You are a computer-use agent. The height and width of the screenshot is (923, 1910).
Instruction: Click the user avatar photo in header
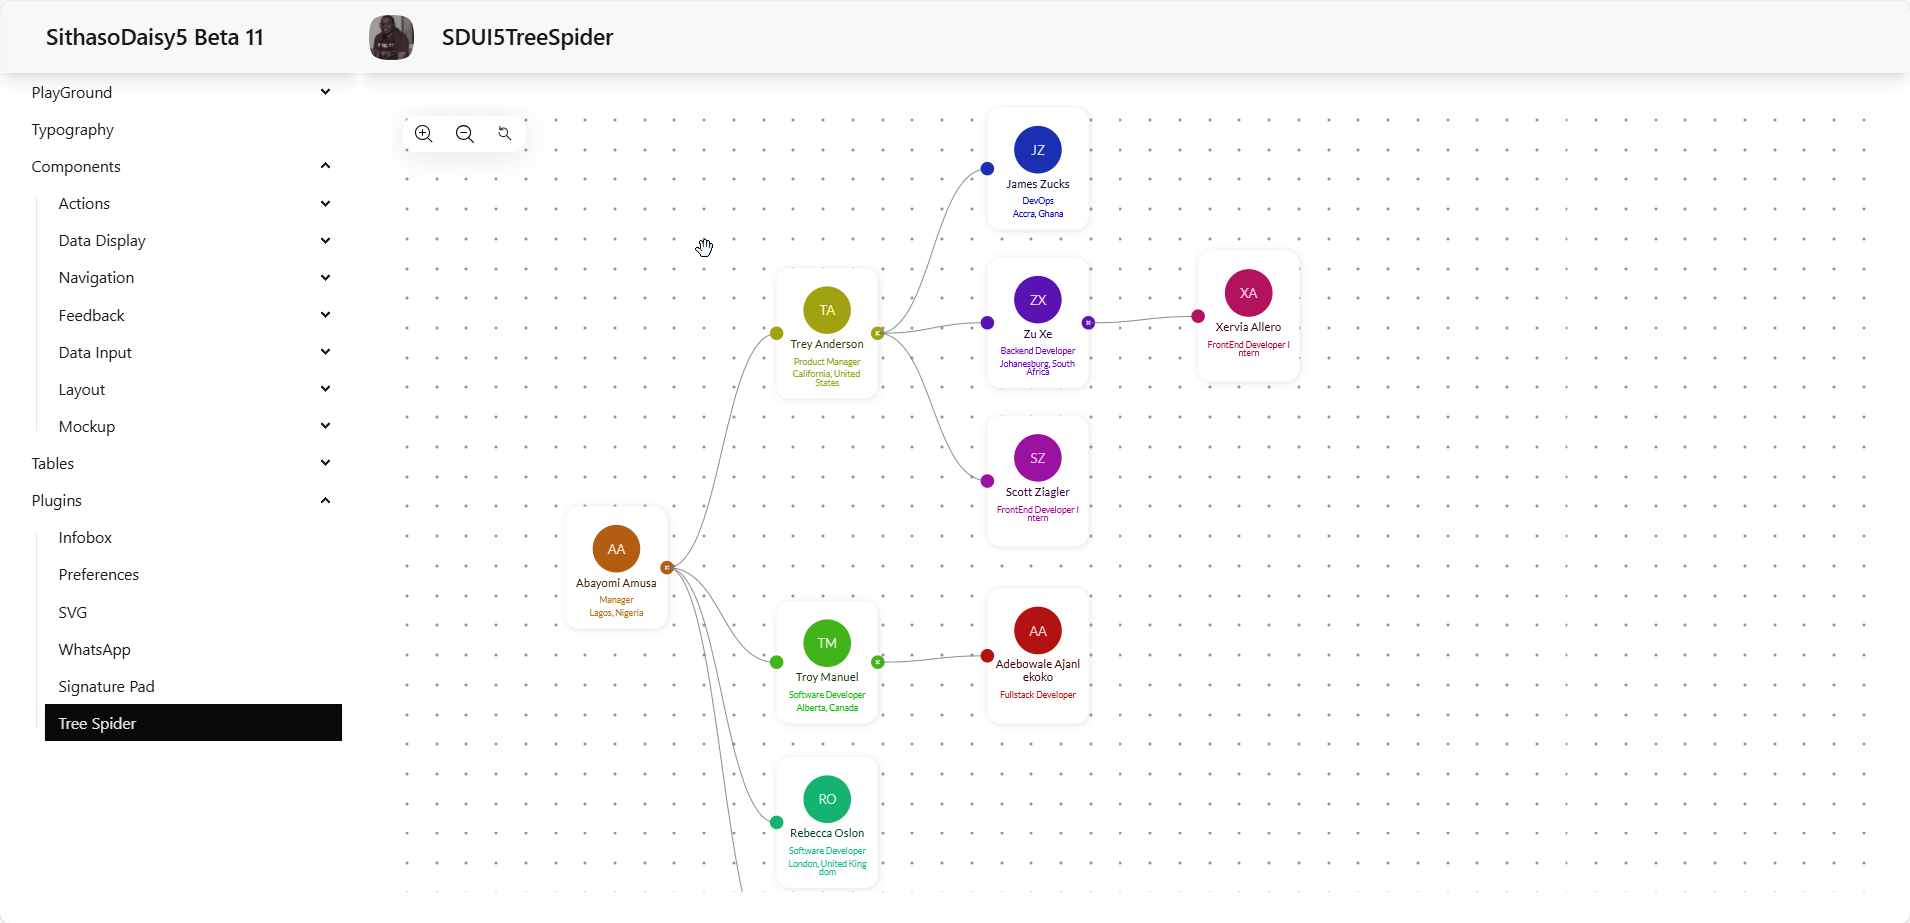[x=391, y=38]
